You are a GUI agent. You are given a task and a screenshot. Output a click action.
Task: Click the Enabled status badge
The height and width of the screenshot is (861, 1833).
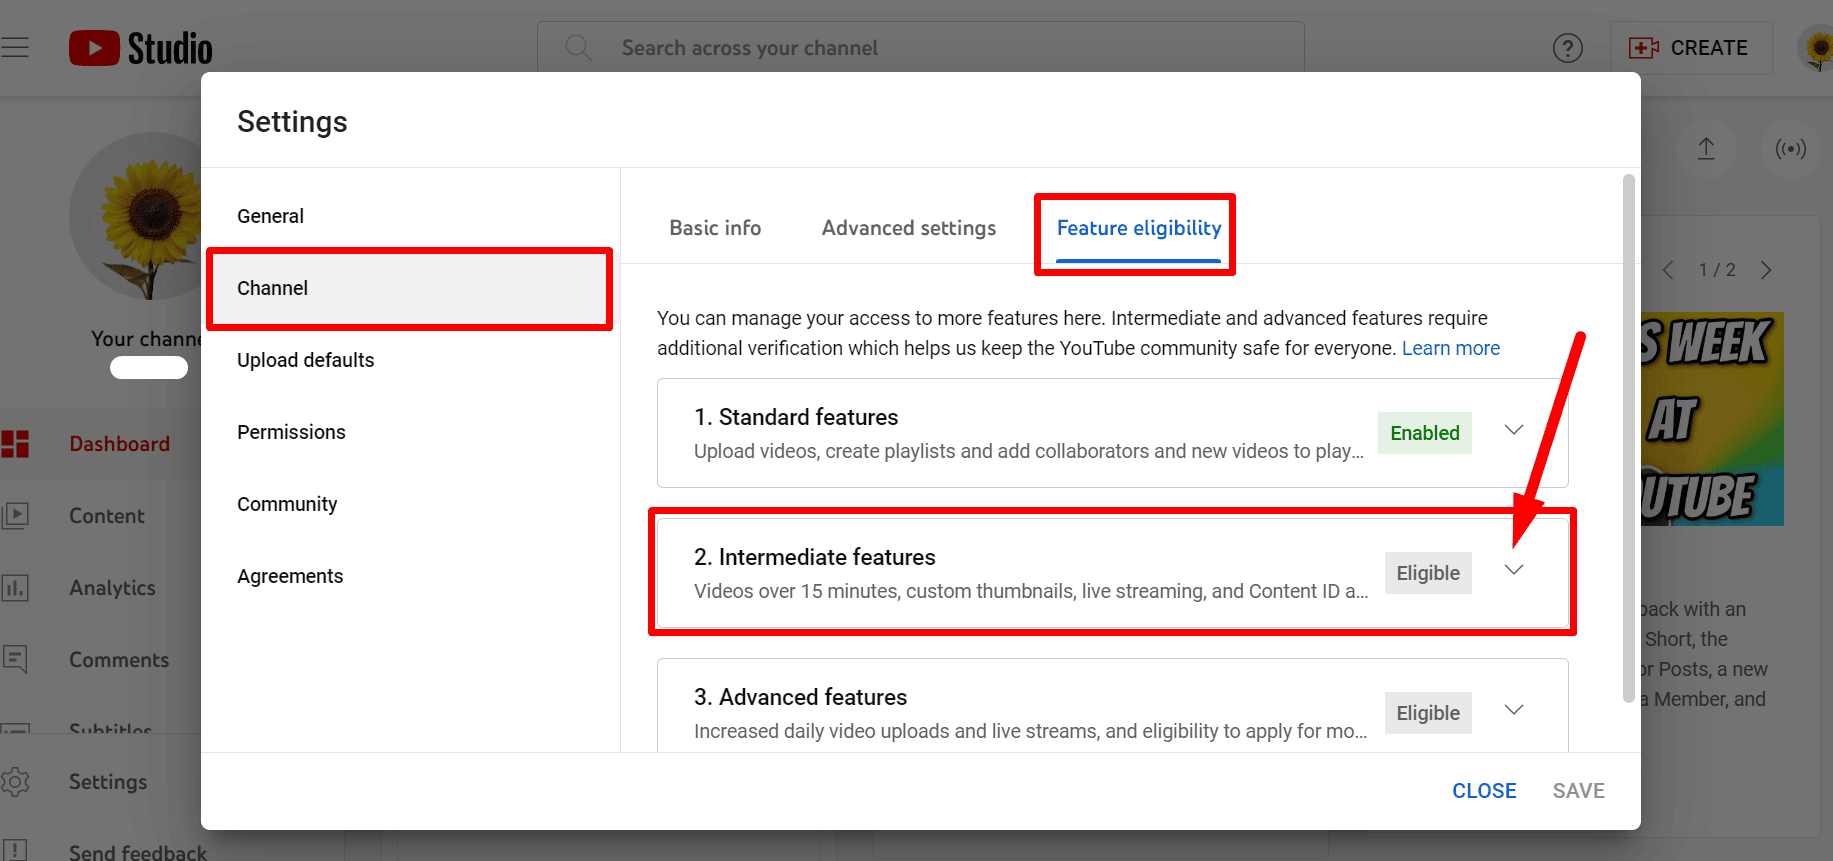pos(1424,433)
